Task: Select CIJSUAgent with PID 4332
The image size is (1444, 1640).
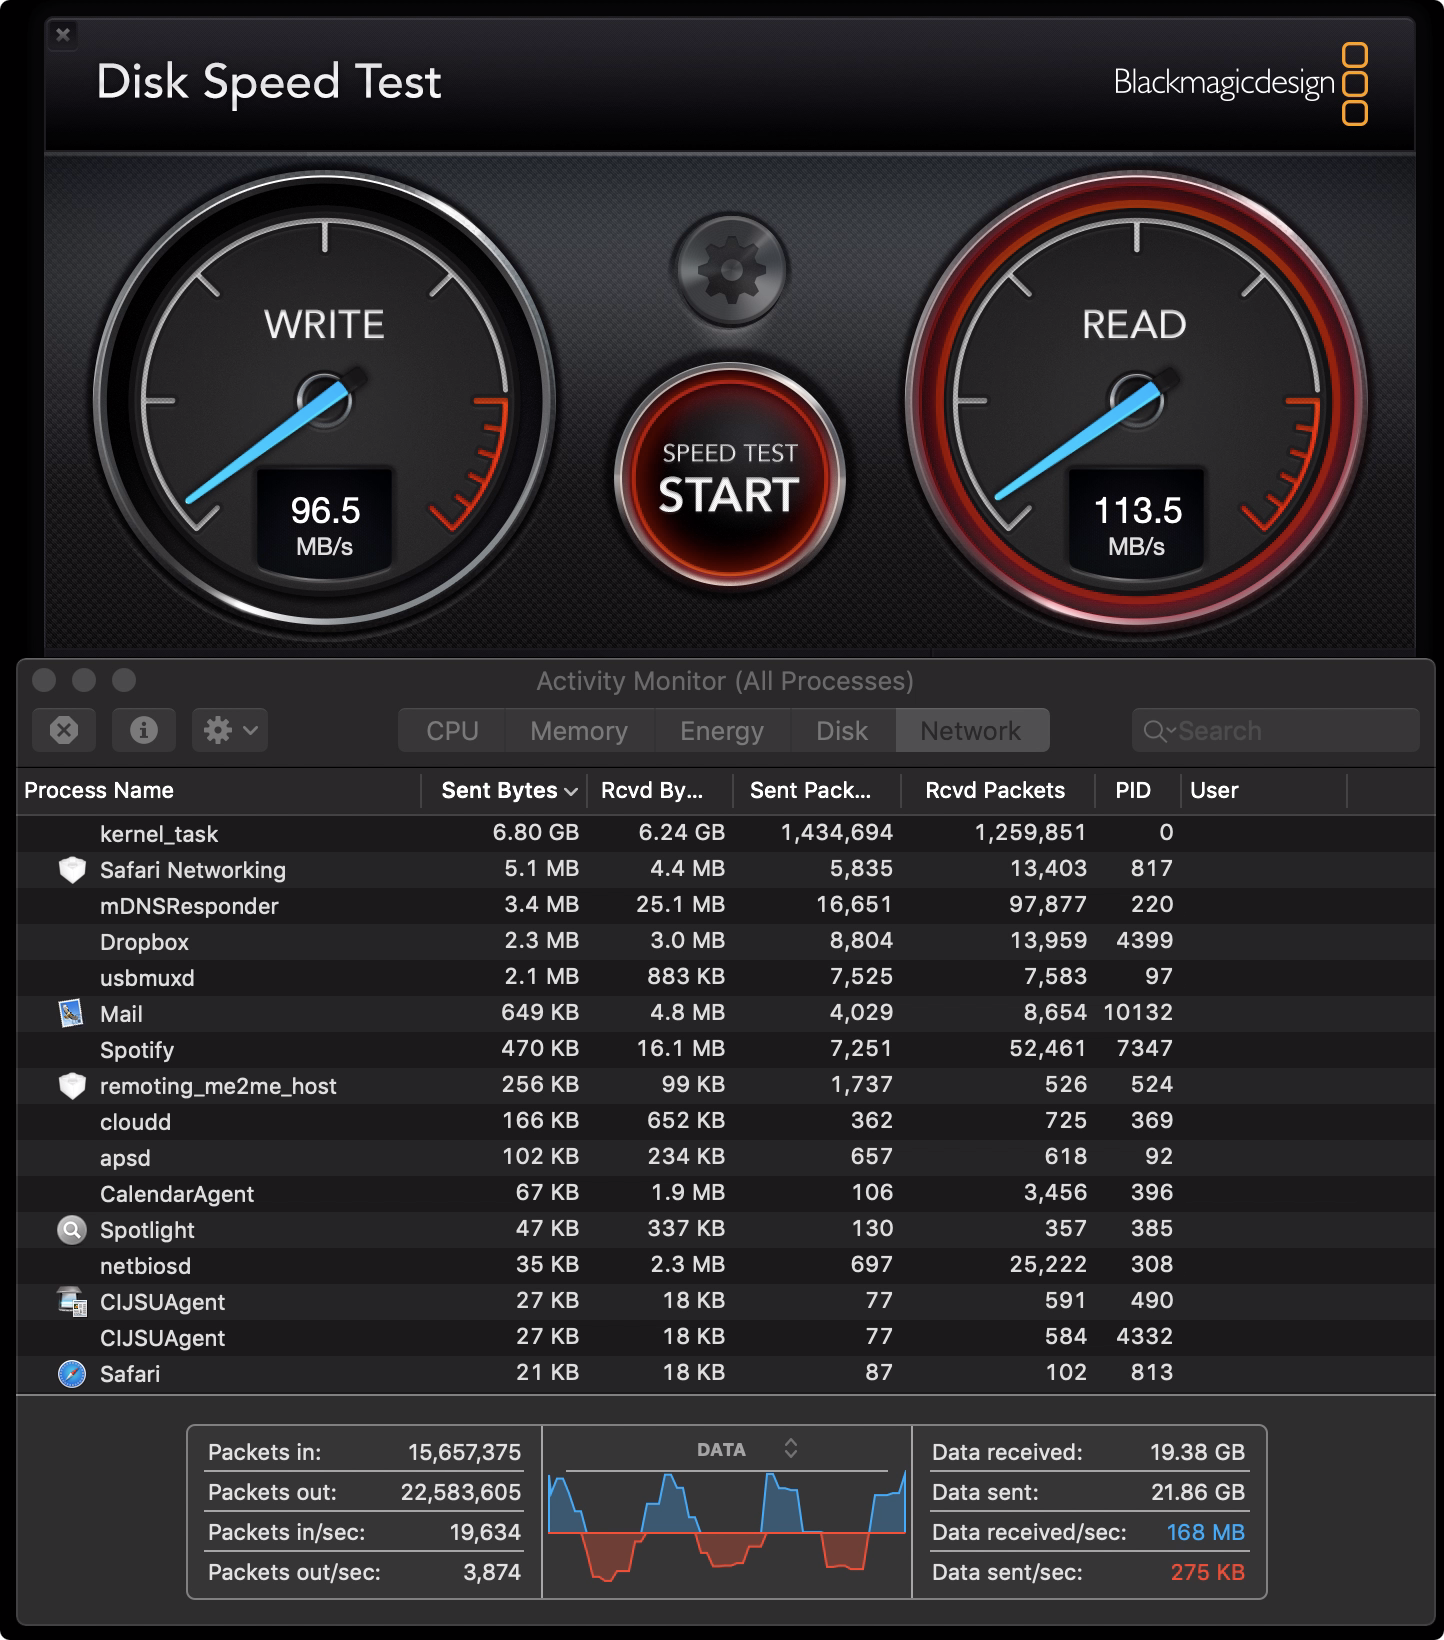Action: [726, 1337]
